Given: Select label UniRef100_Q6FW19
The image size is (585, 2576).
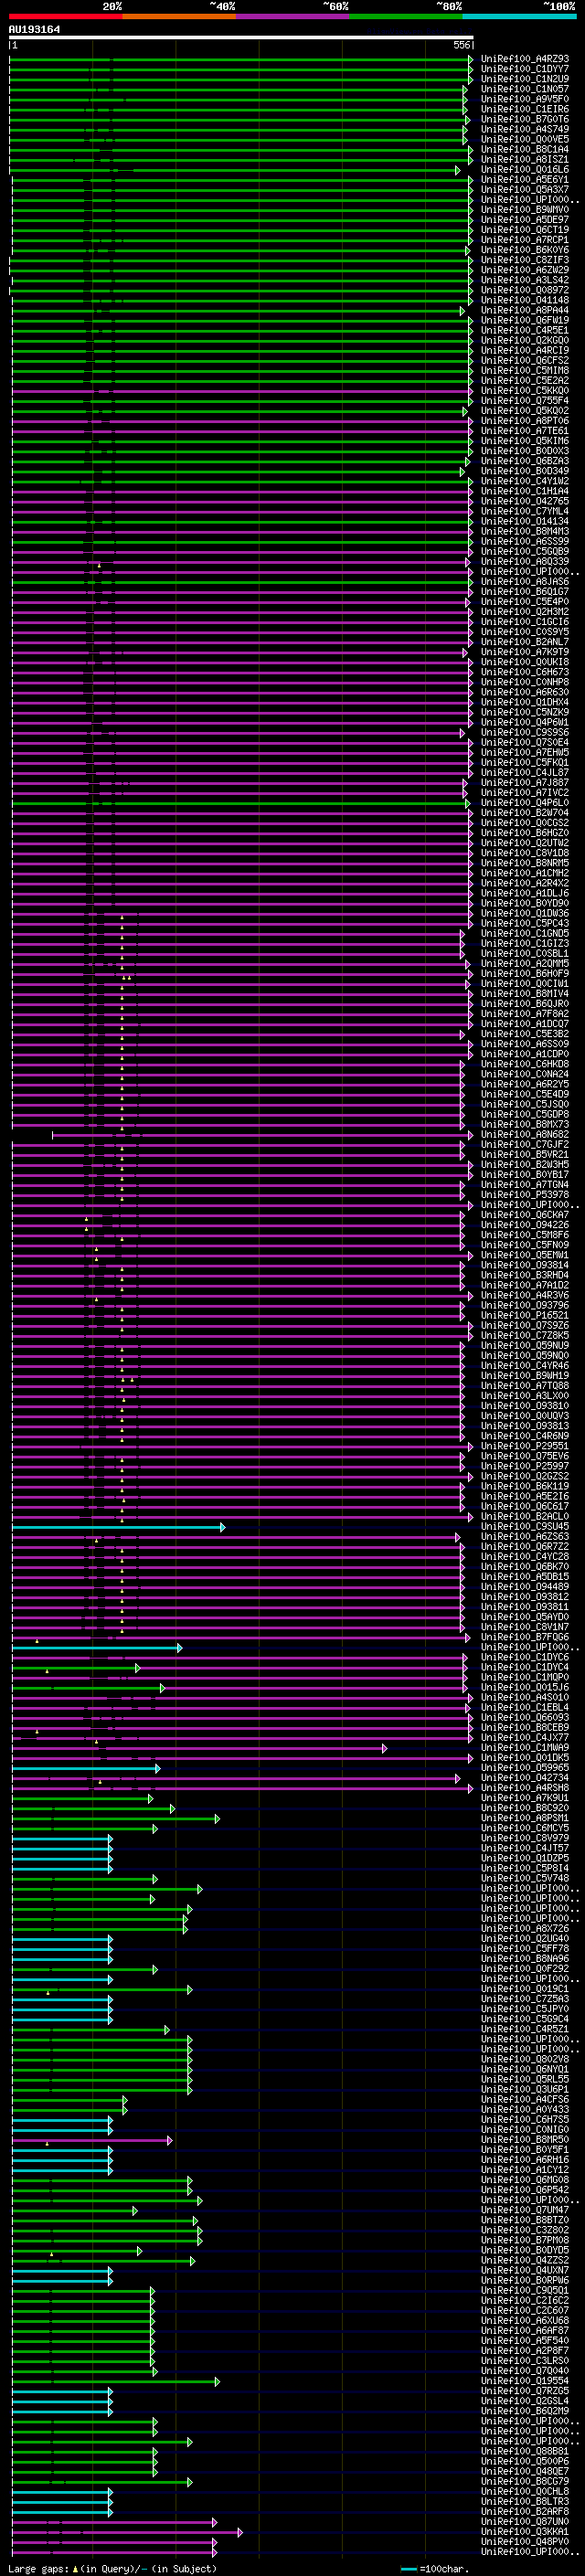Looking at the screenshot, I should coord(525,320).
